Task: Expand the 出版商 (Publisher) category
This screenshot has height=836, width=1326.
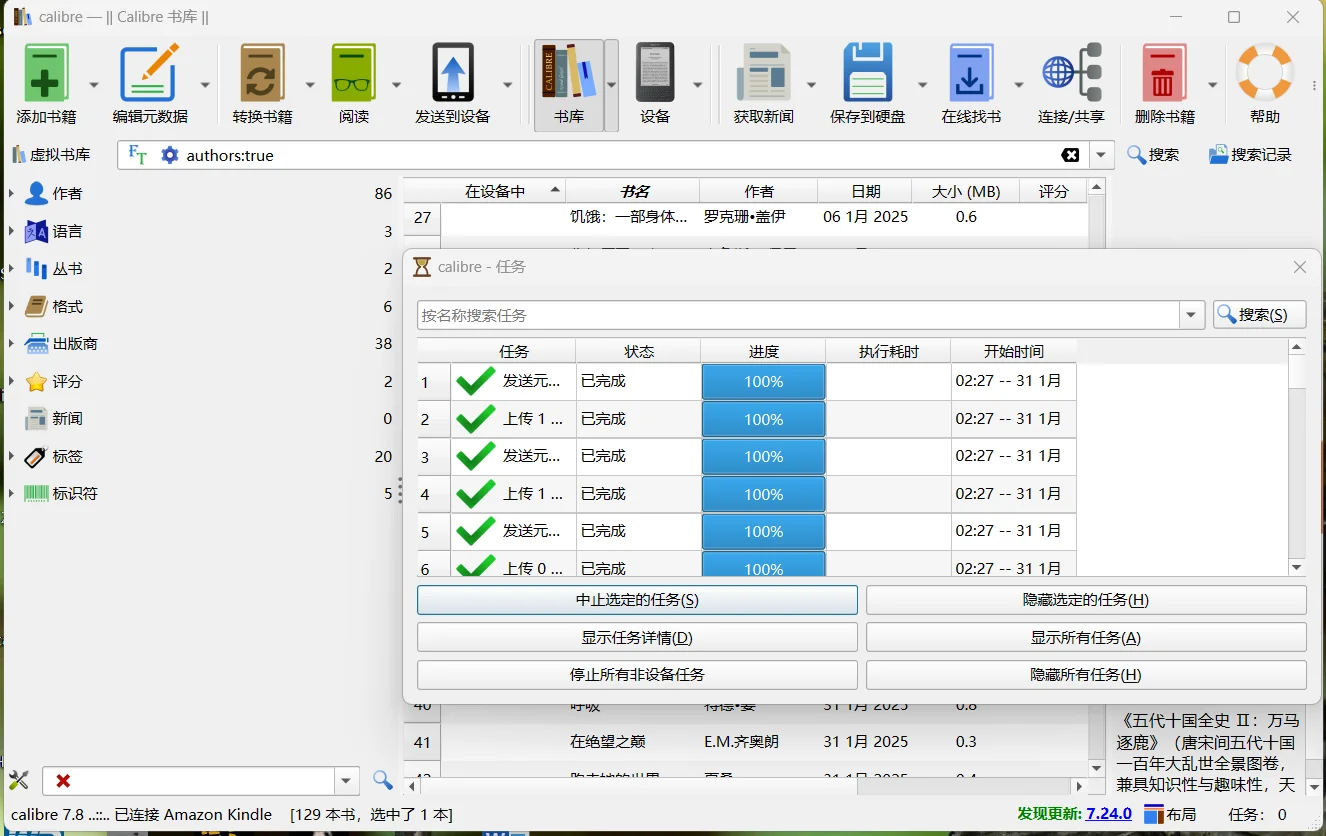Action: 11,343
